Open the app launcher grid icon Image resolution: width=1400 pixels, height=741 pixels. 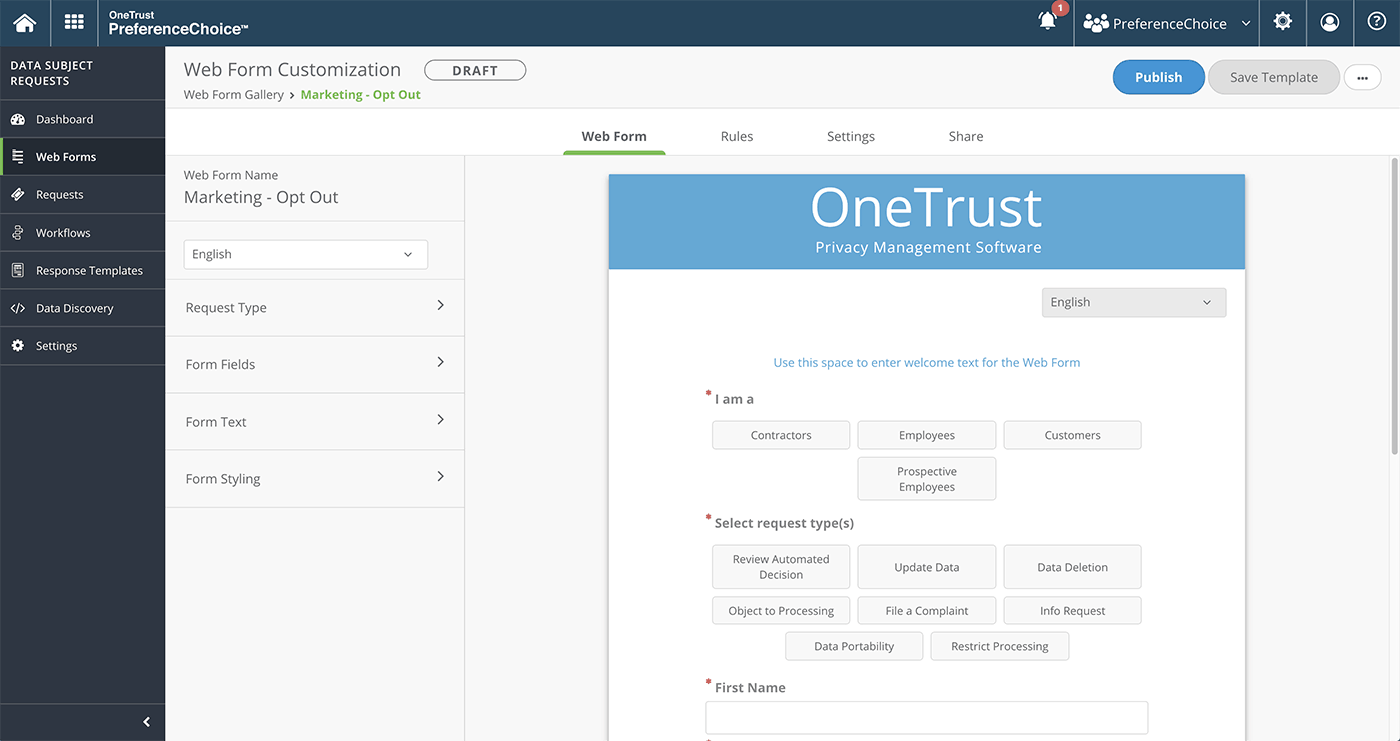73,22
